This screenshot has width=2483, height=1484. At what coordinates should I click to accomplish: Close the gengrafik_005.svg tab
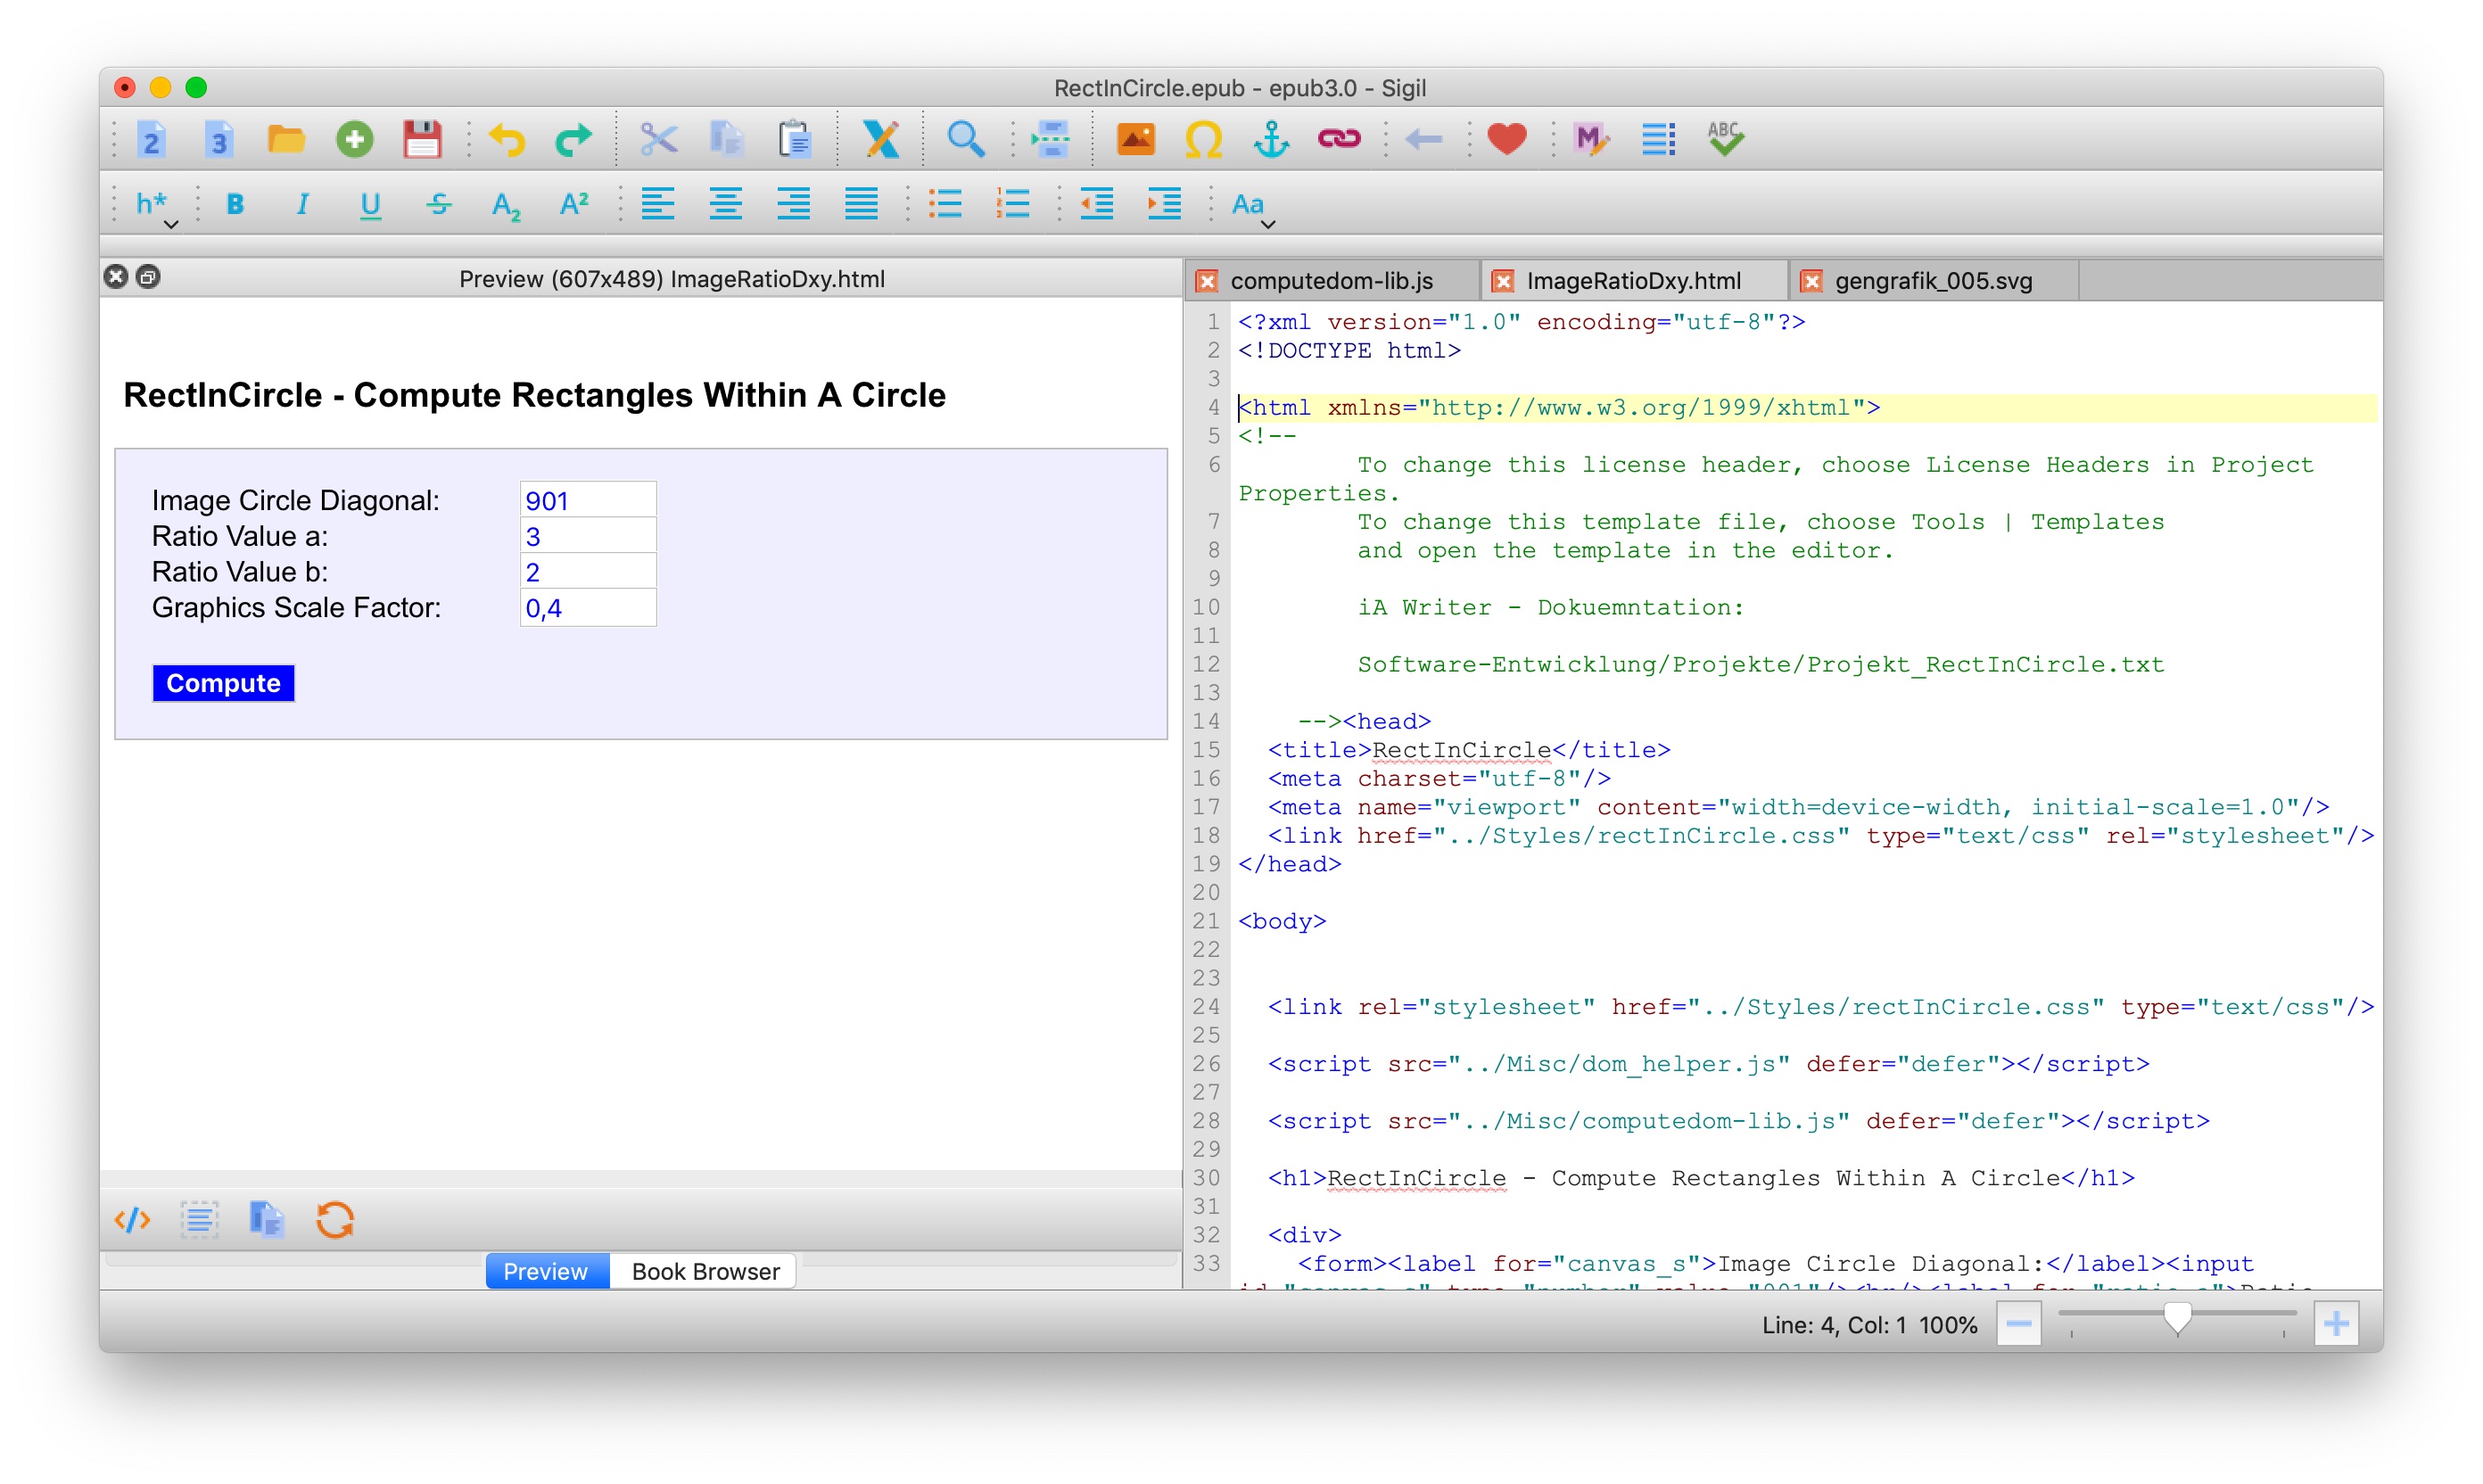[x=1811, y=281]
